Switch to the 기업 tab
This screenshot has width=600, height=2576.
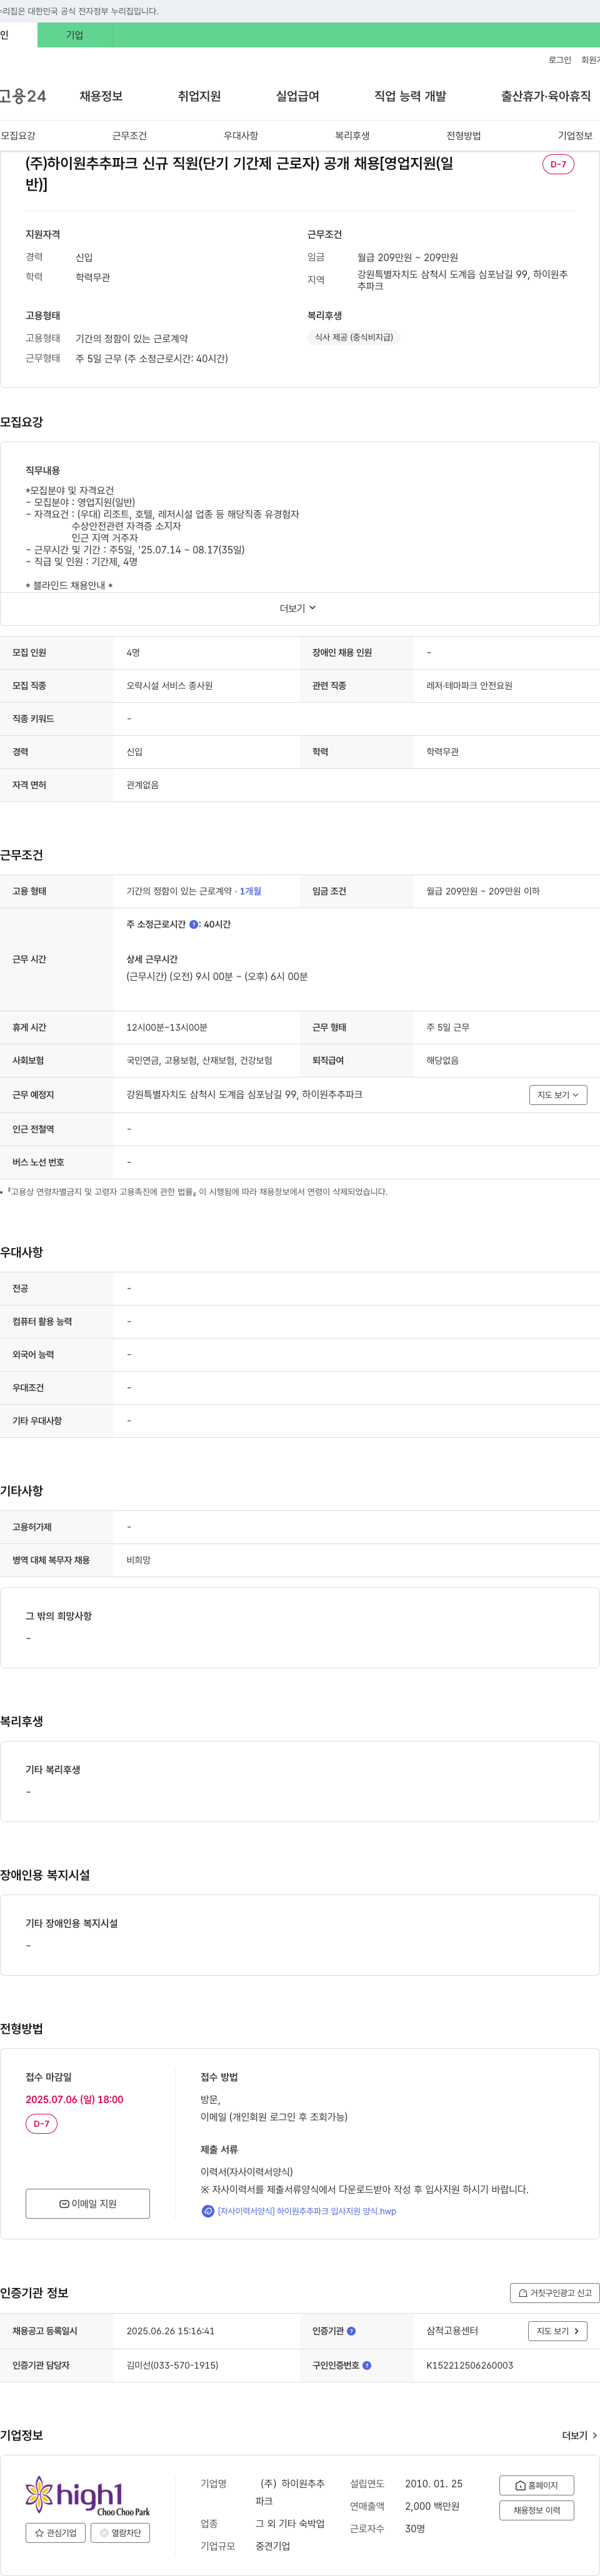[75, 35]
